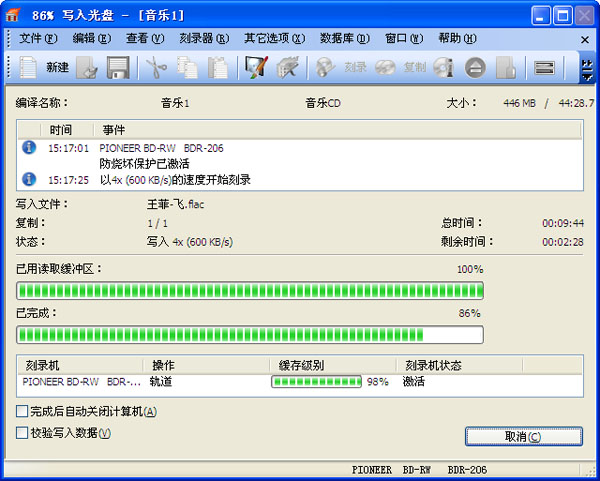Click the New compilation document icon
This screenshot has width=600, height=481.
[x=28, y=67]
